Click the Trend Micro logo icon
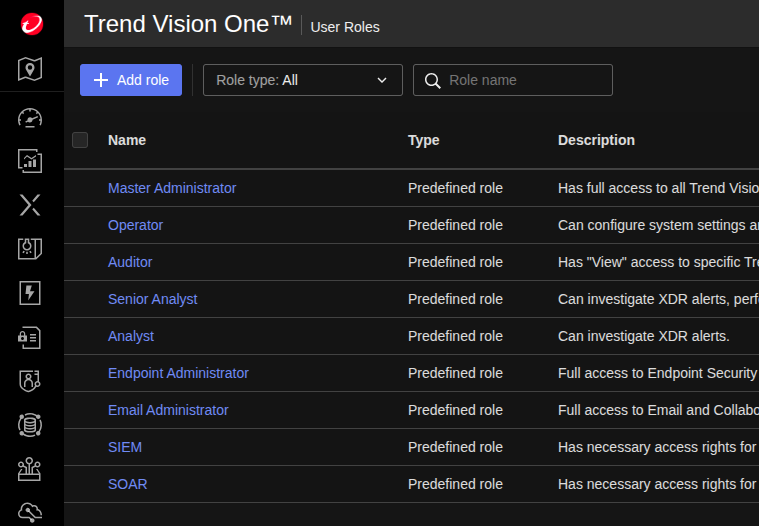The height and width of the screenshot is (526, 759). [x=30, y=25]
